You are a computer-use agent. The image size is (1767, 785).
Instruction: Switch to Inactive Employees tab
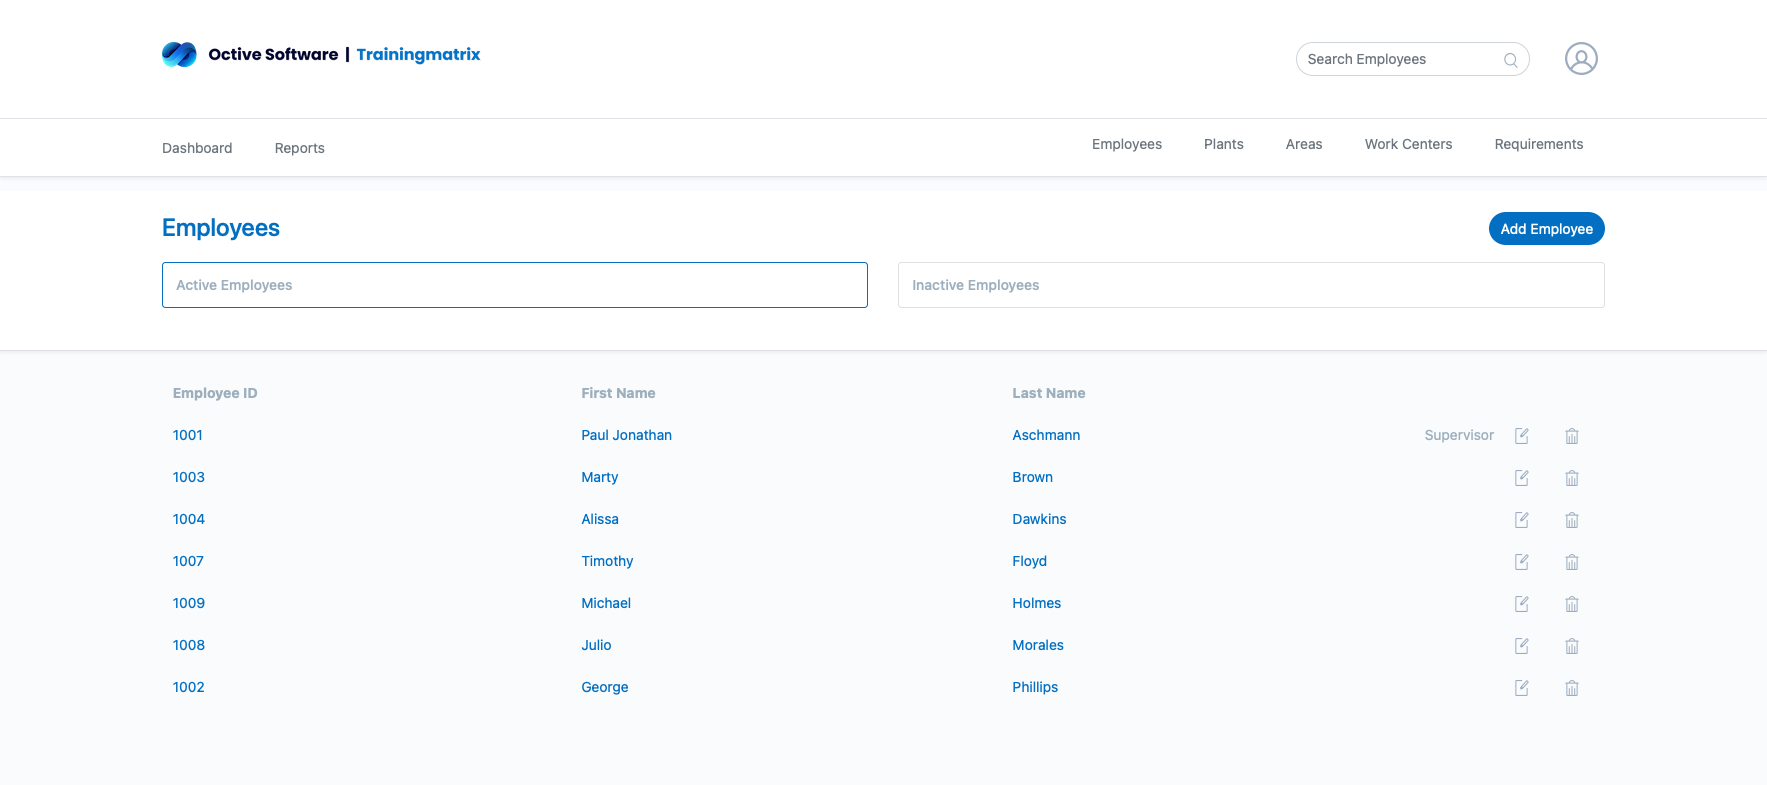tap(1250, 285)
